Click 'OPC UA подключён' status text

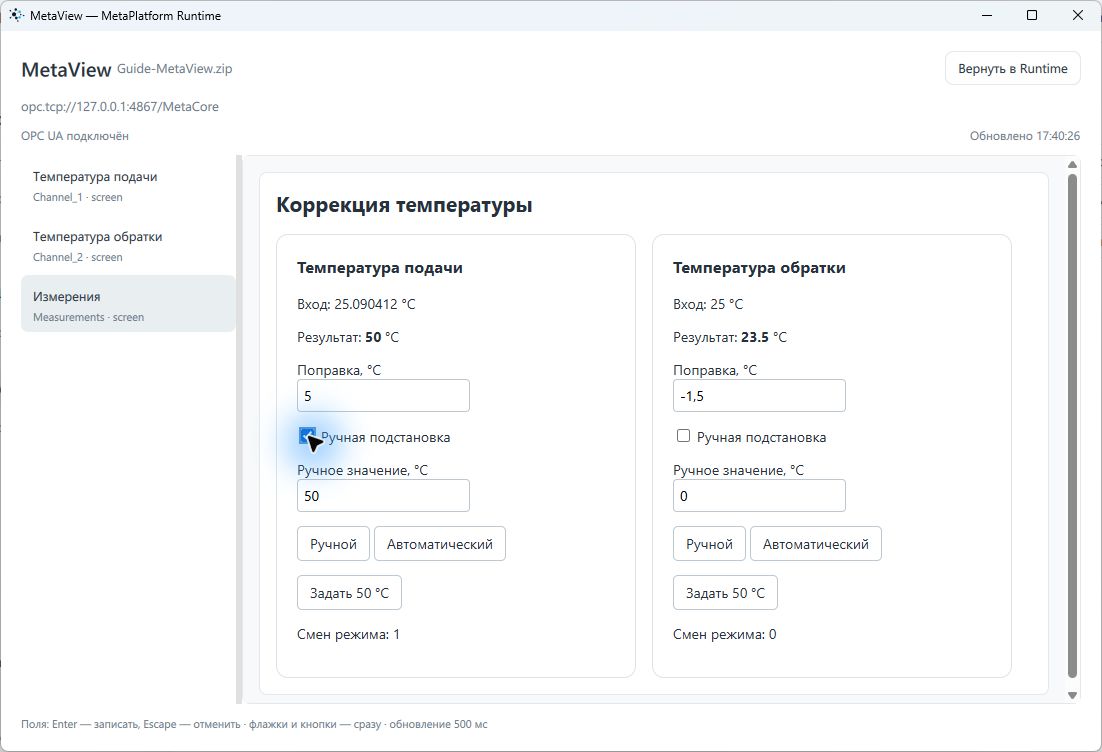pyautogui.click(x=74, y=136)
